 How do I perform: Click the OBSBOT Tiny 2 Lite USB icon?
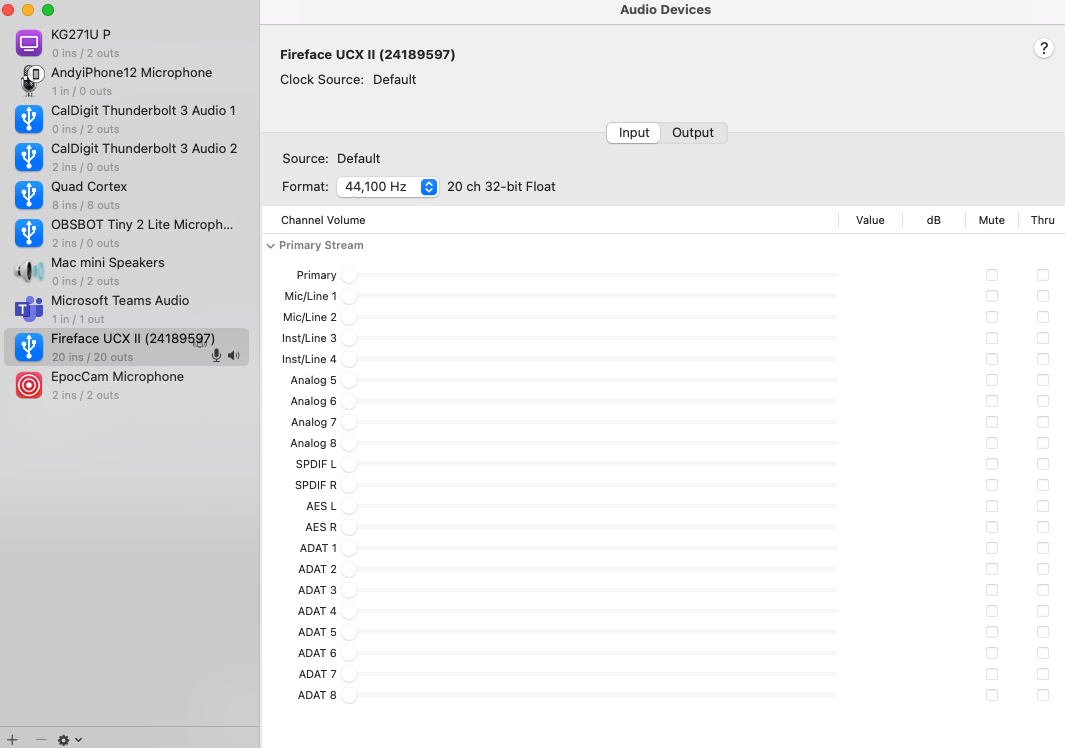click(29, 233)
